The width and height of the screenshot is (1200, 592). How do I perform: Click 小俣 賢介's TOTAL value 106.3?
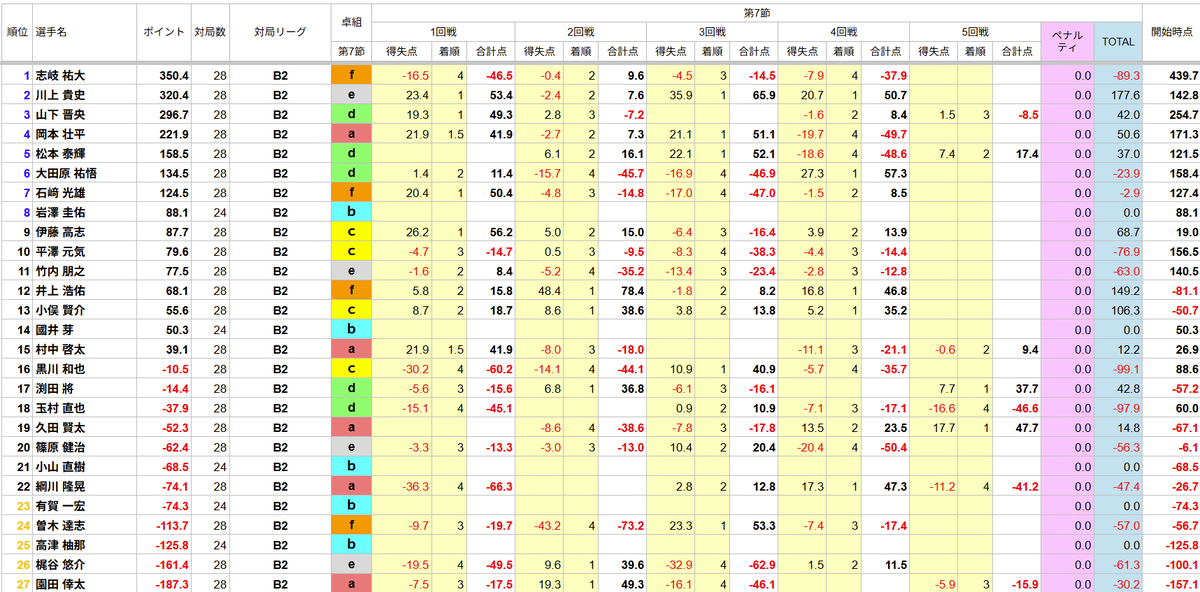coord(1125,310)
